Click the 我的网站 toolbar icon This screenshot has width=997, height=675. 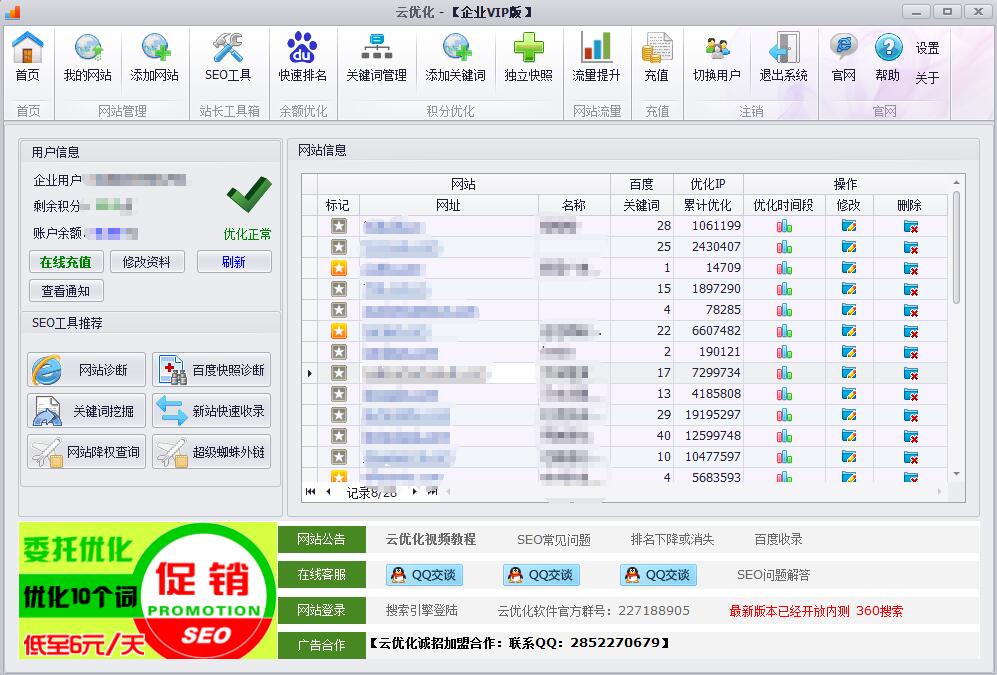click(x=88, y=56)
